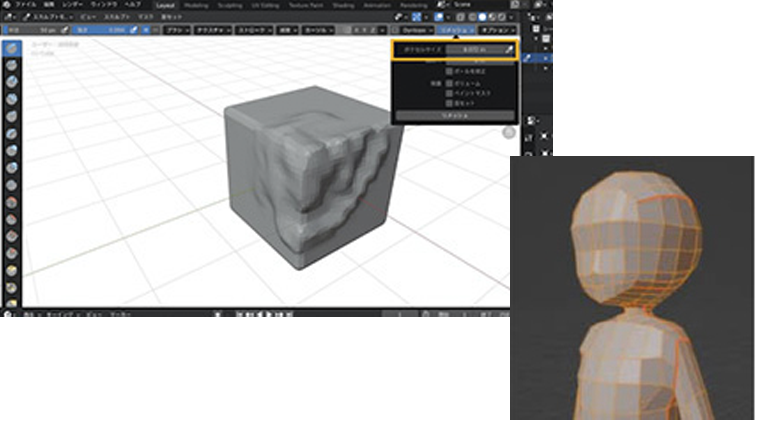Select the first sculpt brush in the toolbar
The image size is (768, 432).
(x=12, y=48)
